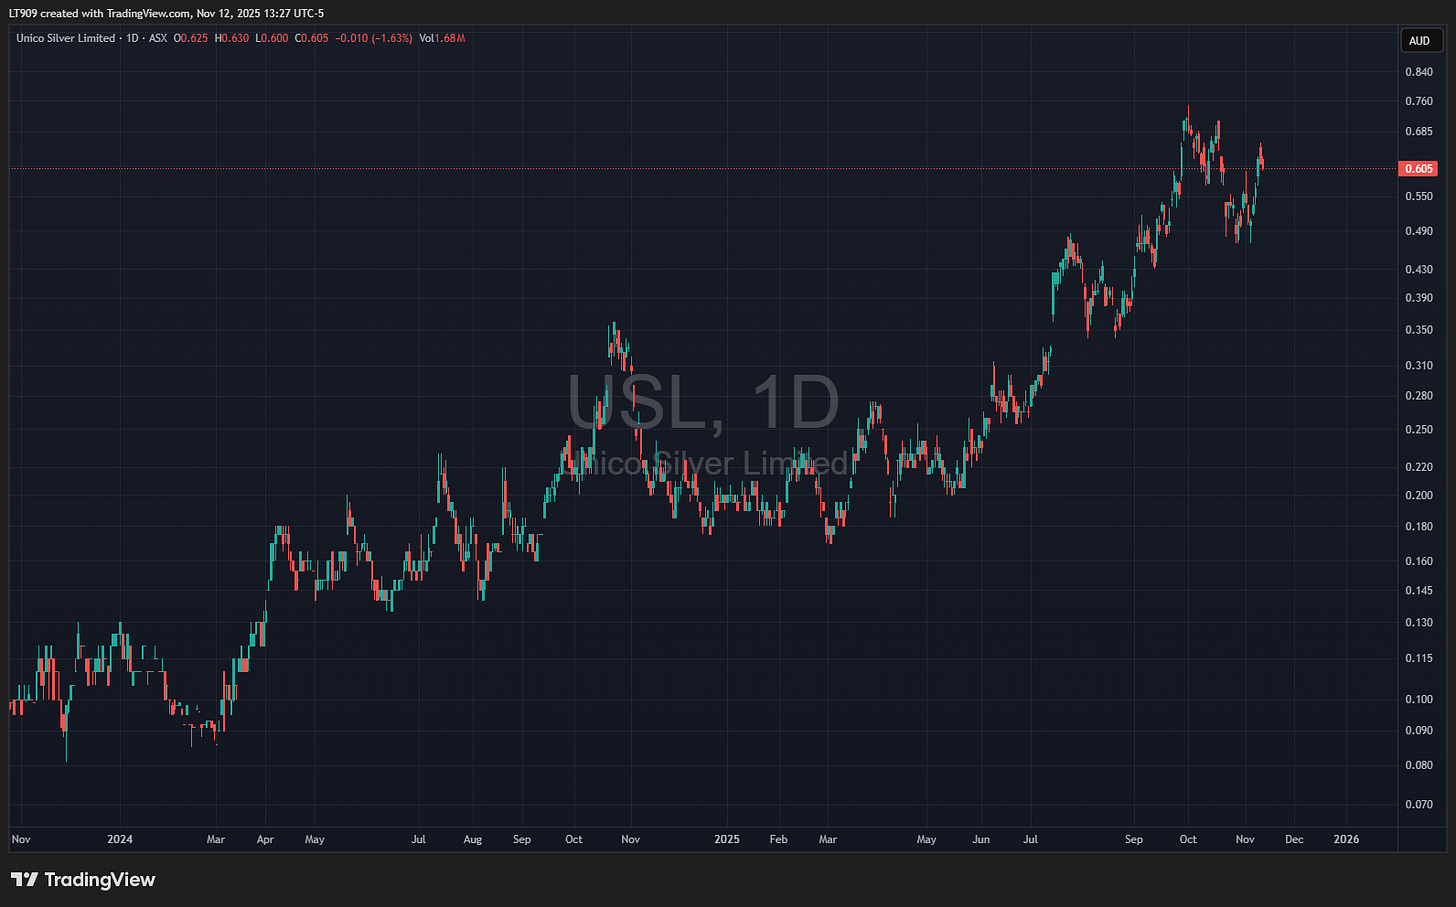Click the close value C0.605
Viewport: 1456px width, 907px height.
click(x=311, y=38)
